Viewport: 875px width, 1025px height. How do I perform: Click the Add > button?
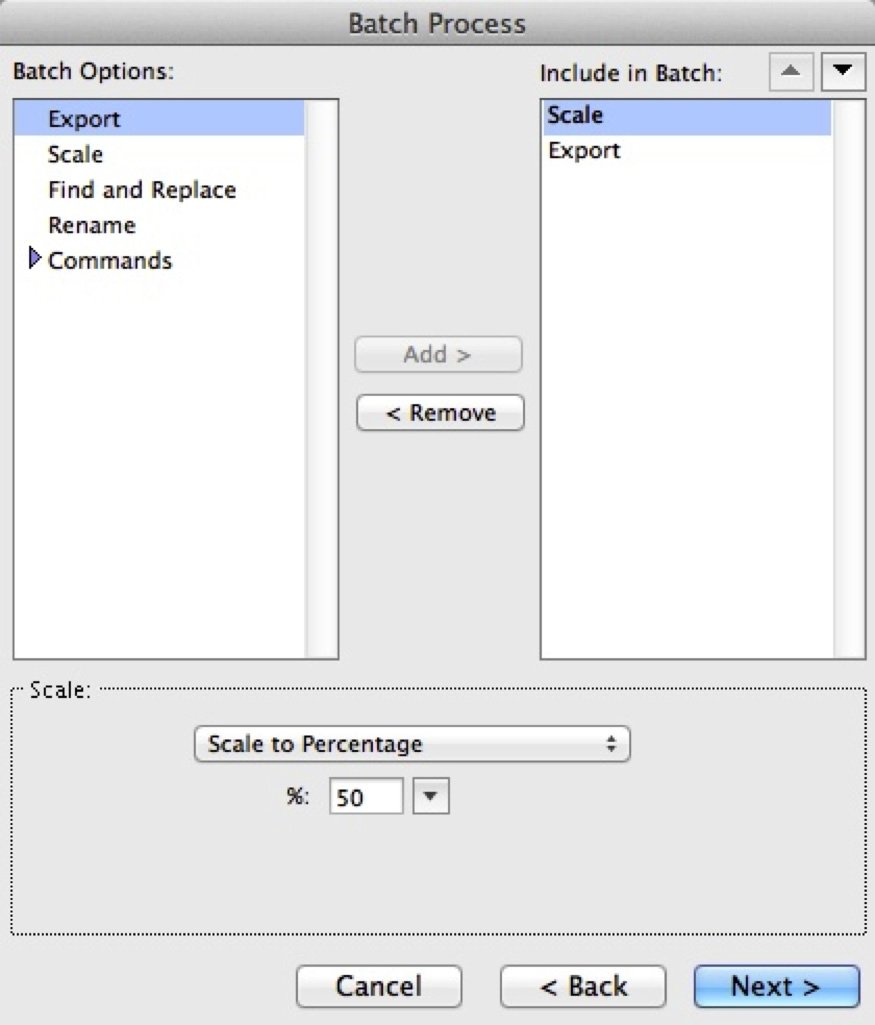pyautogui.click(x=438, y=354)
